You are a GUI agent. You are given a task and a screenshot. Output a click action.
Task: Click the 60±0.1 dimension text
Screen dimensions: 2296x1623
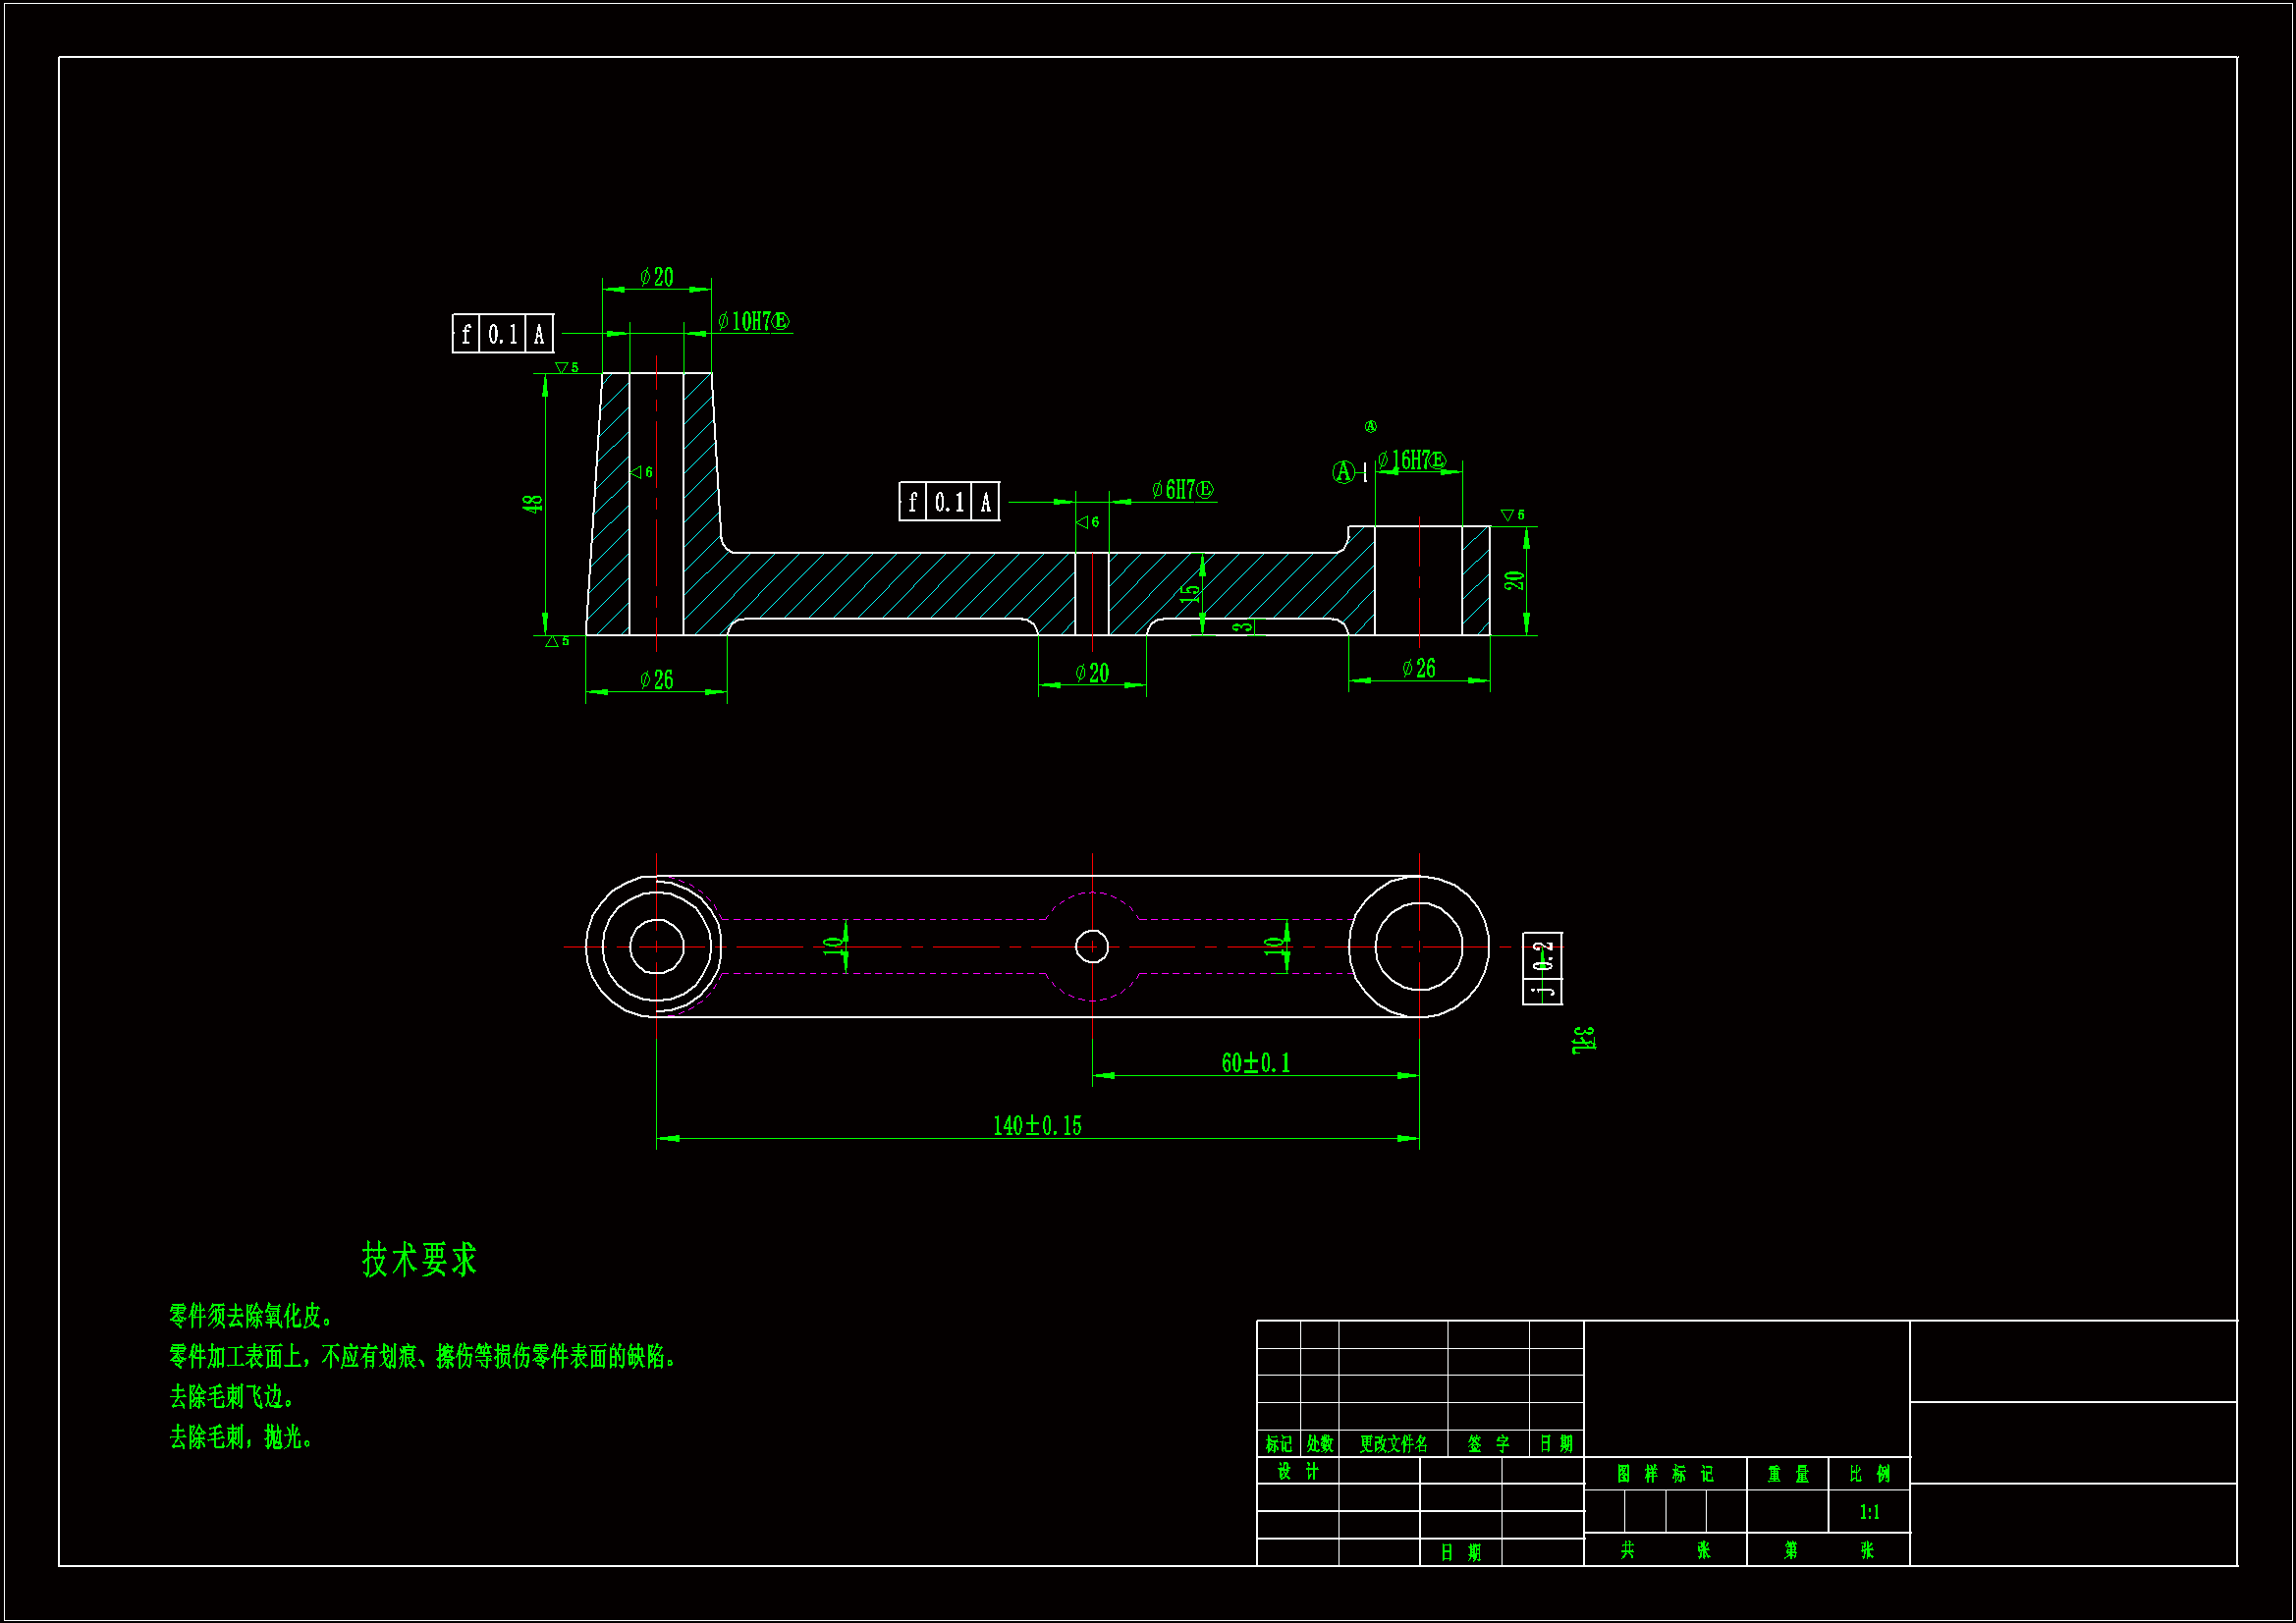click(1256, 1063)
